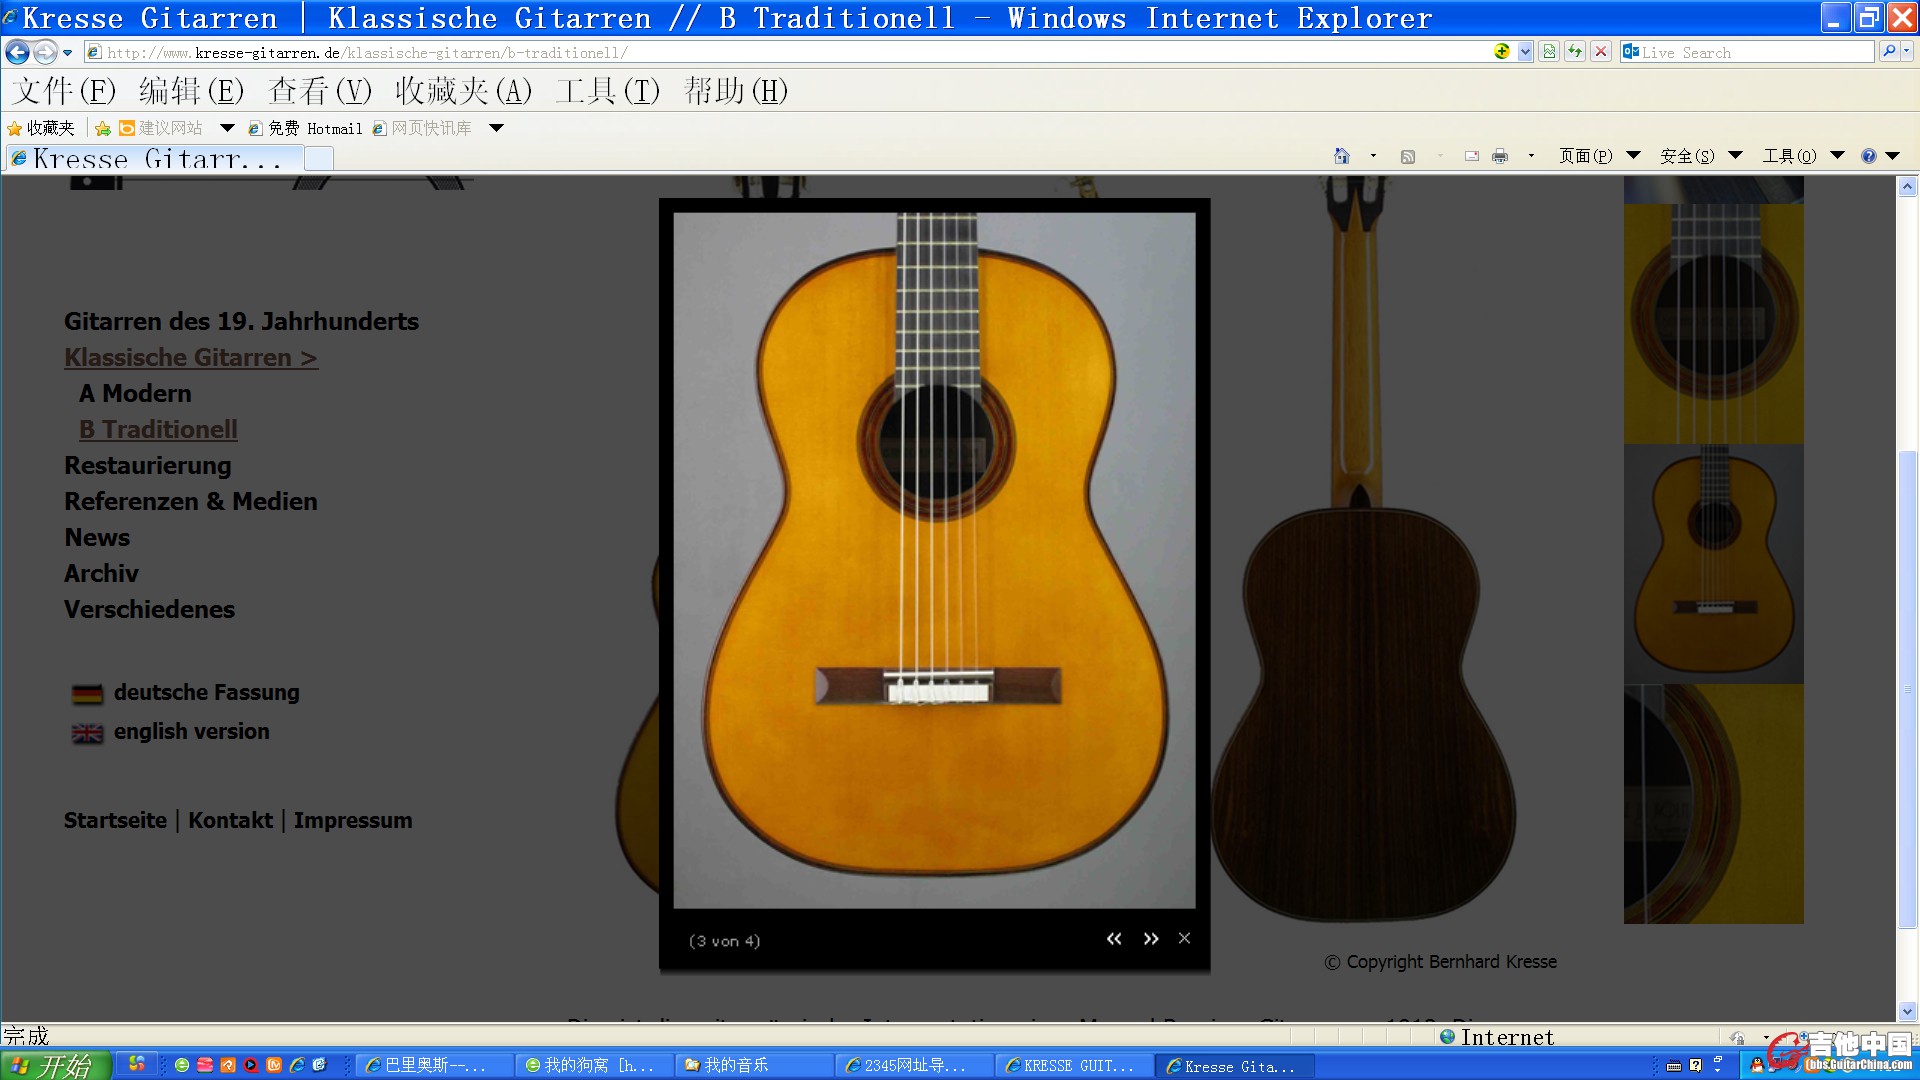Go to Startseite
The height and width of the screenshot is (1080, 1920).
pos(115,820)
